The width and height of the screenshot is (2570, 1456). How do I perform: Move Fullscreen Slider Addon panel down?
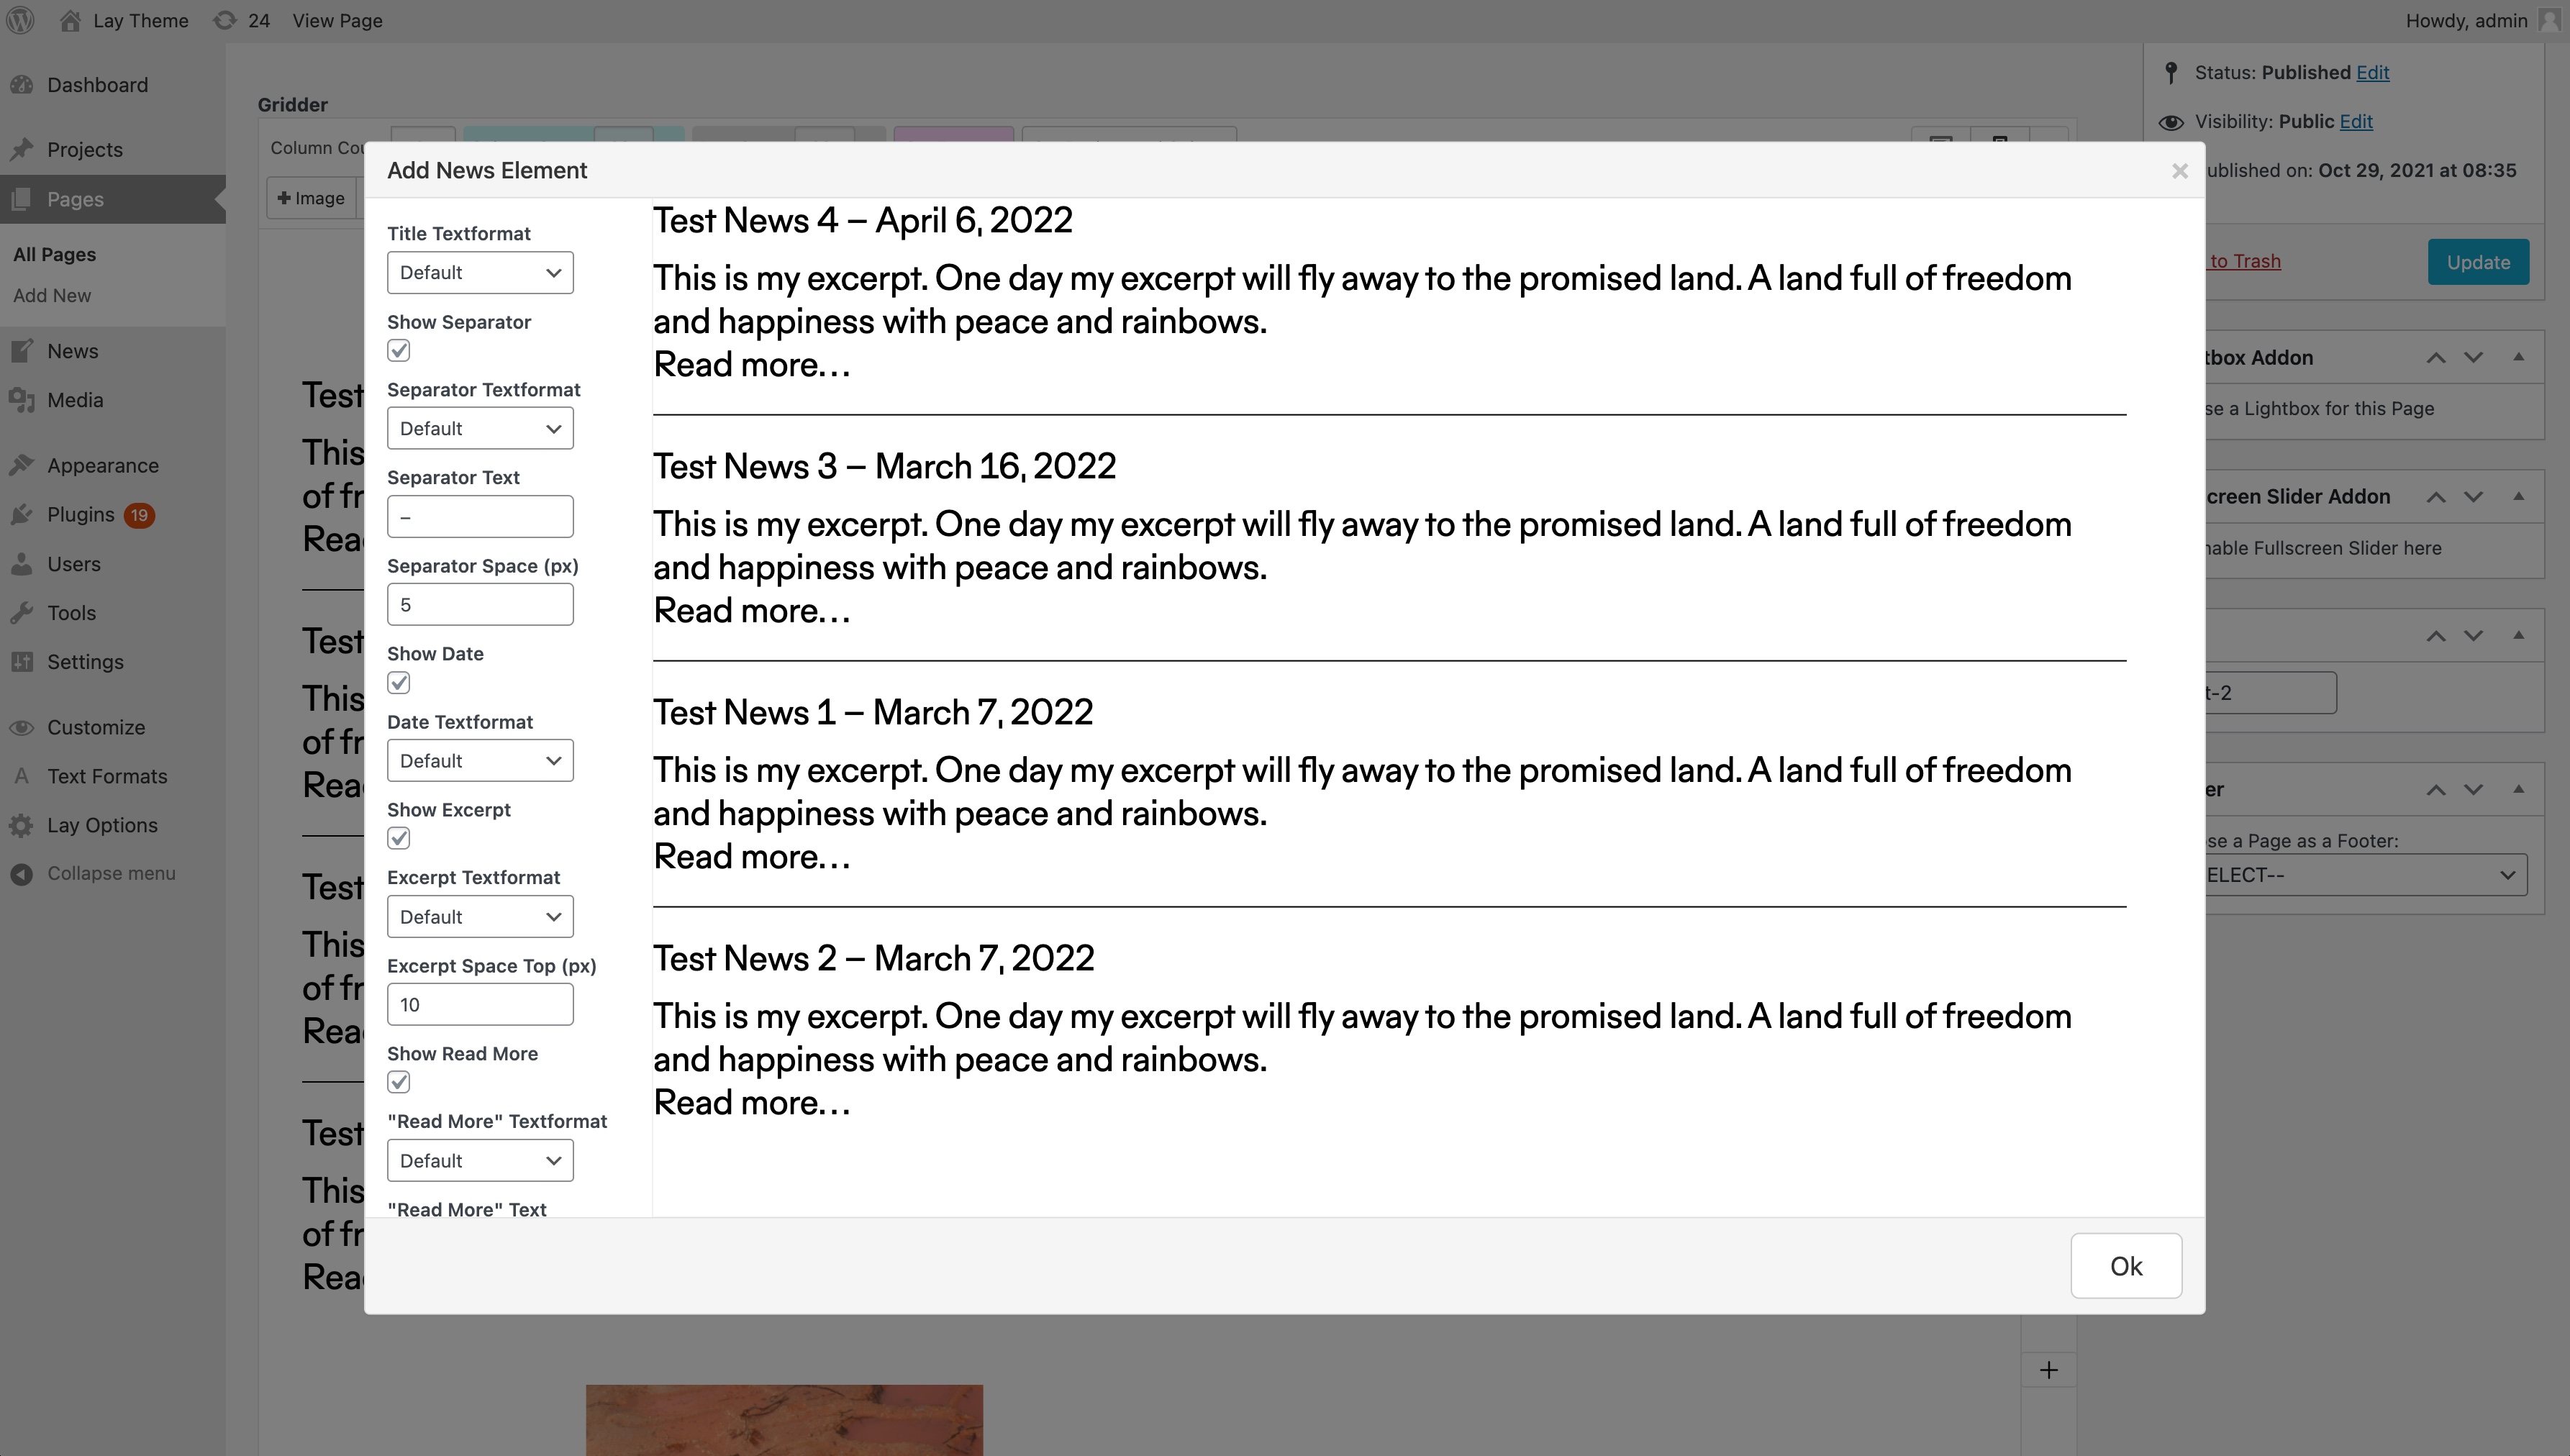2473,497
